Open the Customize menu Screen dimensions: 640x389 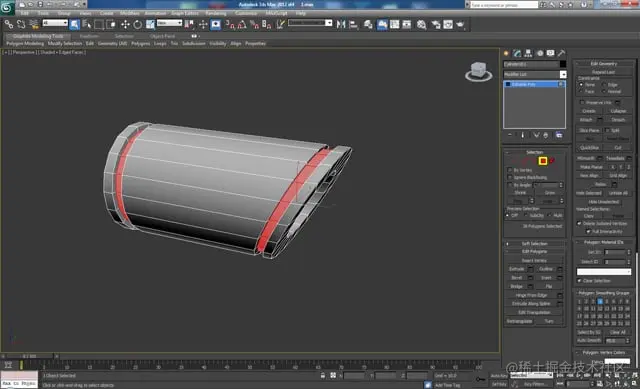click(246, 13)
